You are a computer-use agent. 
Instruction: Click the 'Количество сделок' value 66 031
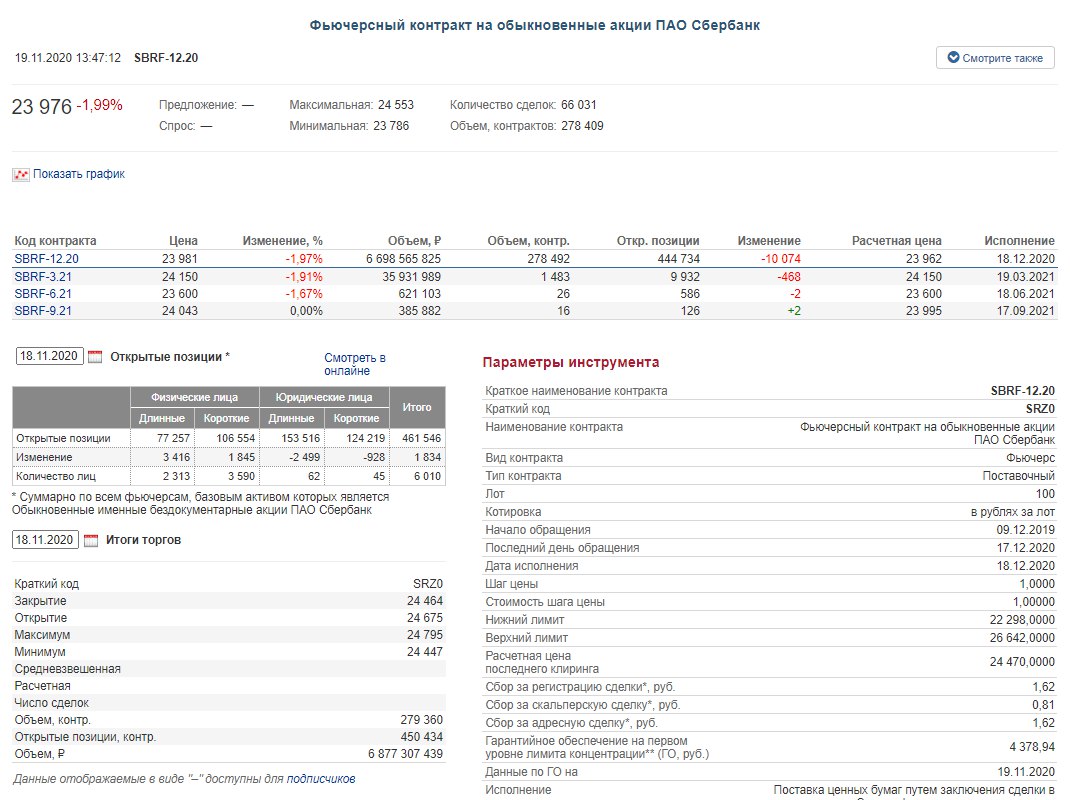point(579,104)
